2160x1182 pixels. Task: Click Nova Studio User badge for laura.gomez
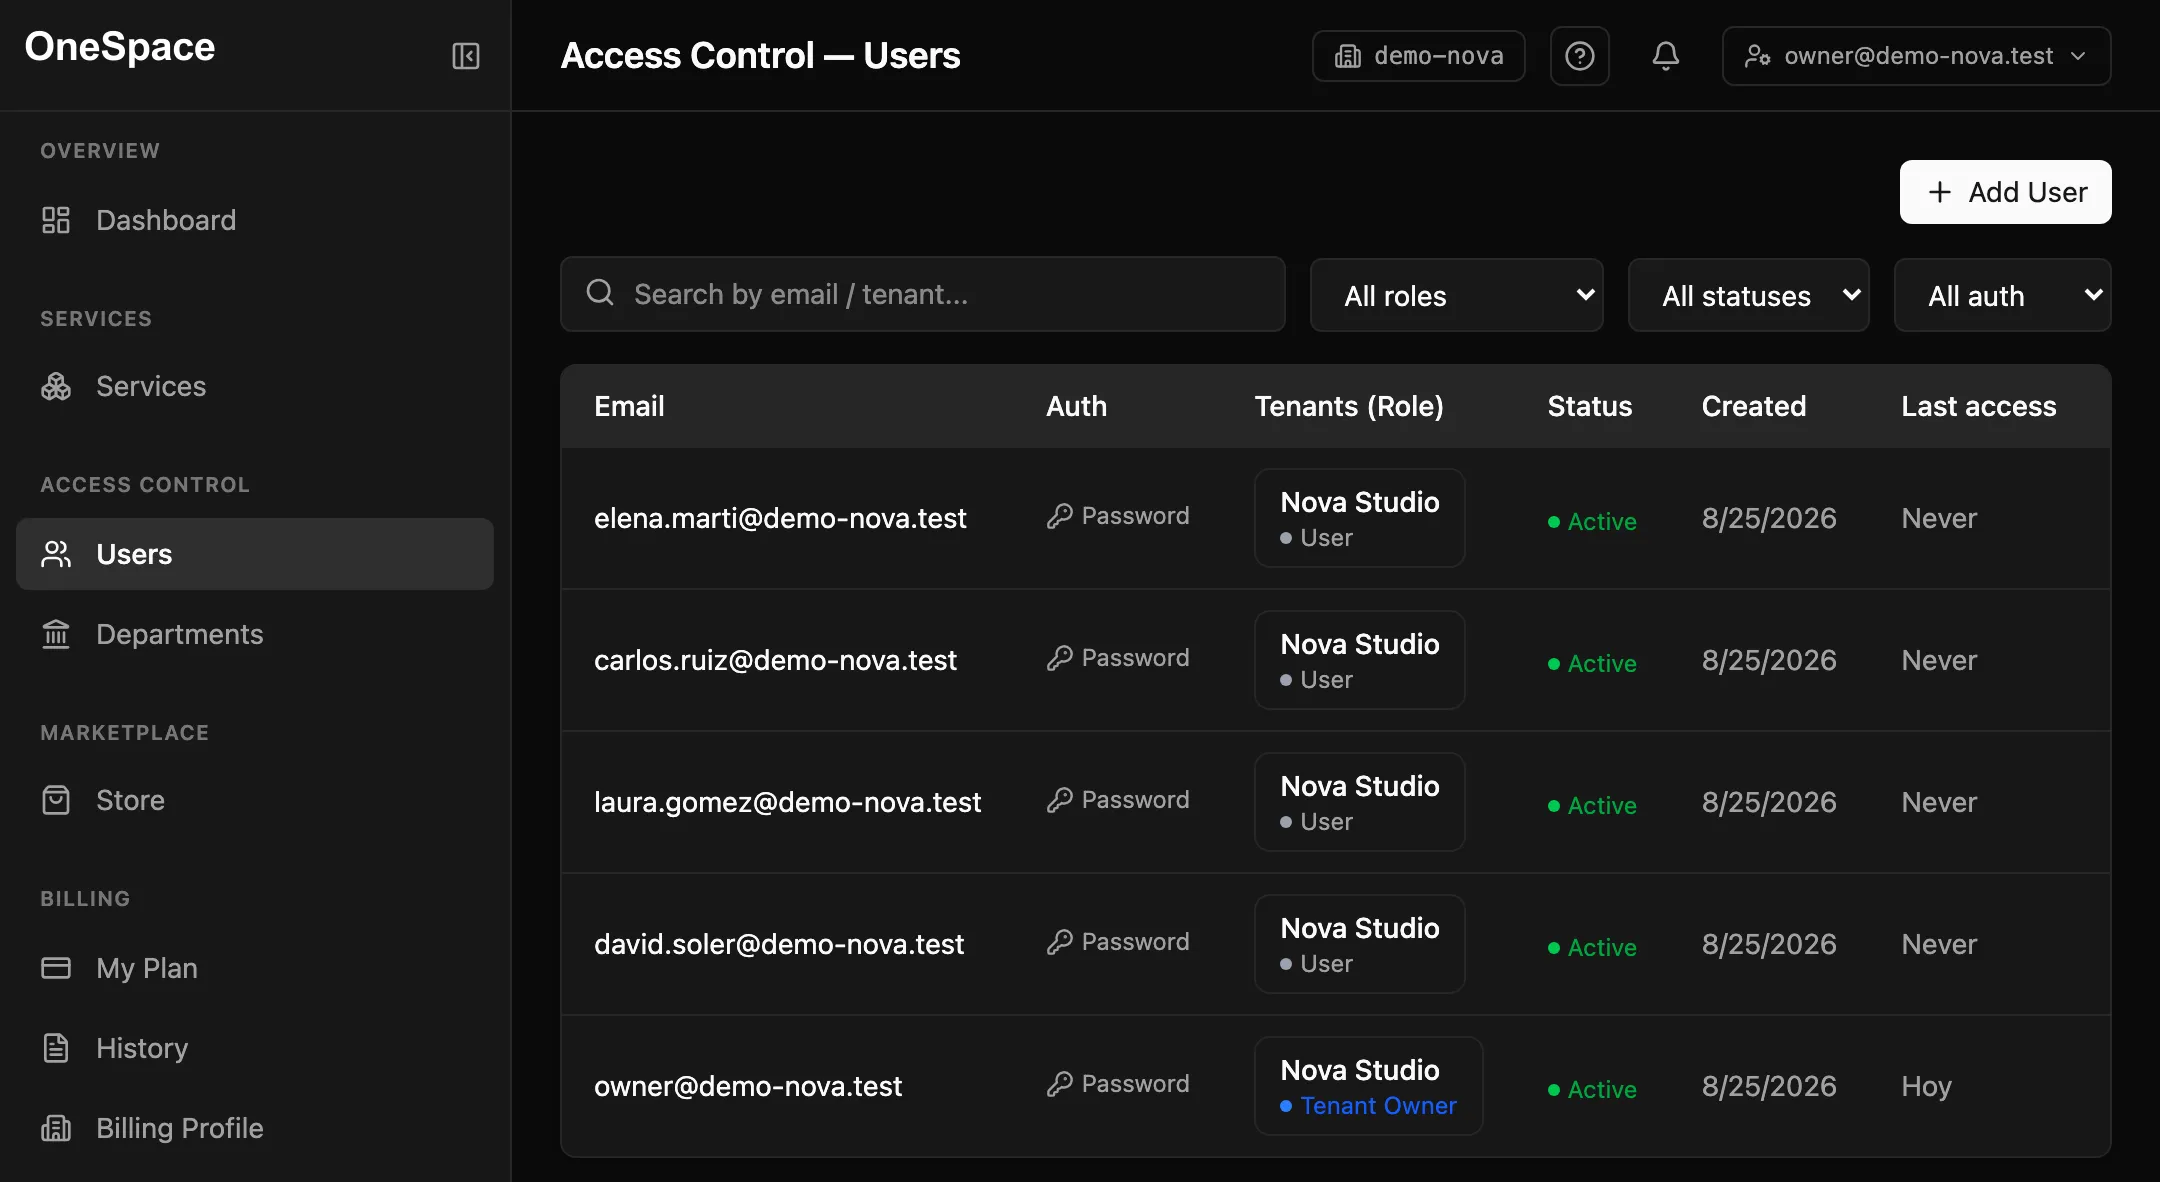coord(1360,802)
